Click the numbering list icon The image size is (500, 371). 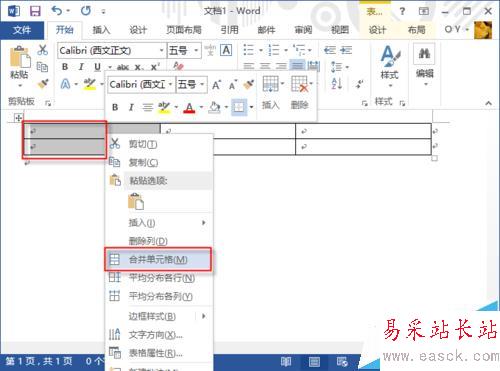[274, 50]
